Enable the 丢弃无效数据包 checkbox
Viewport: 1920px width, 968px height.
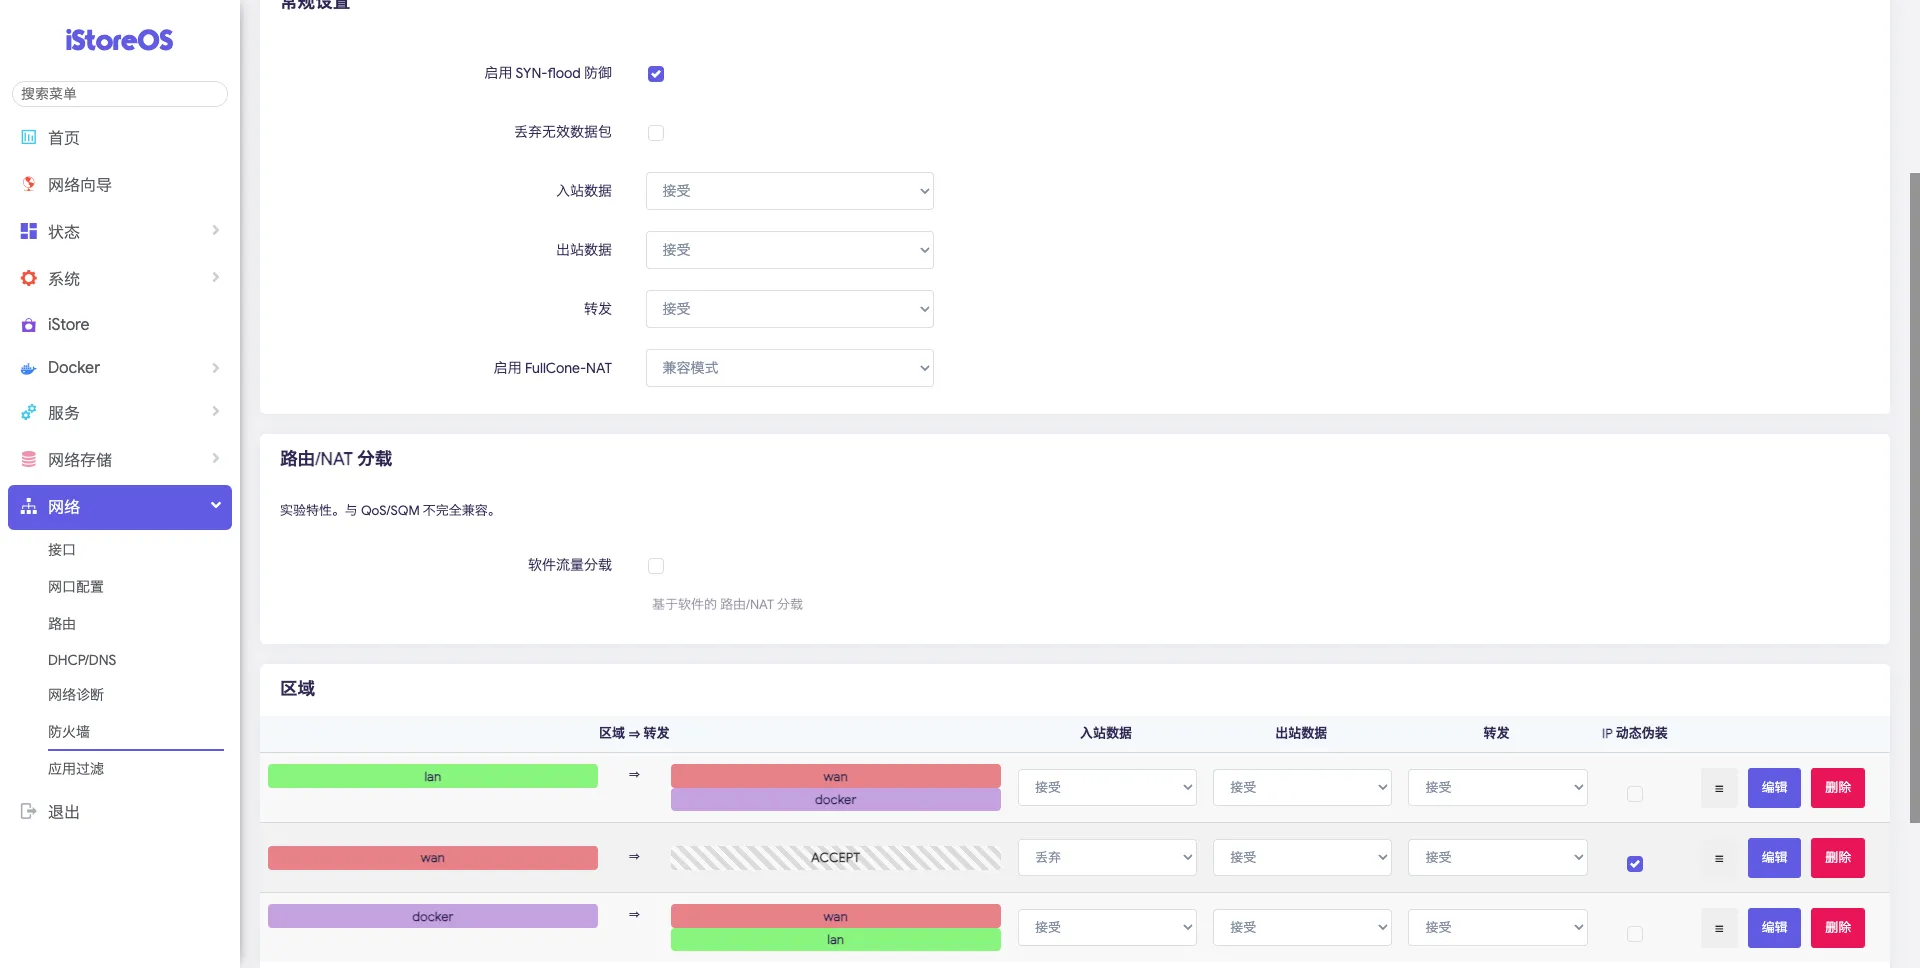tap(656, 133)
